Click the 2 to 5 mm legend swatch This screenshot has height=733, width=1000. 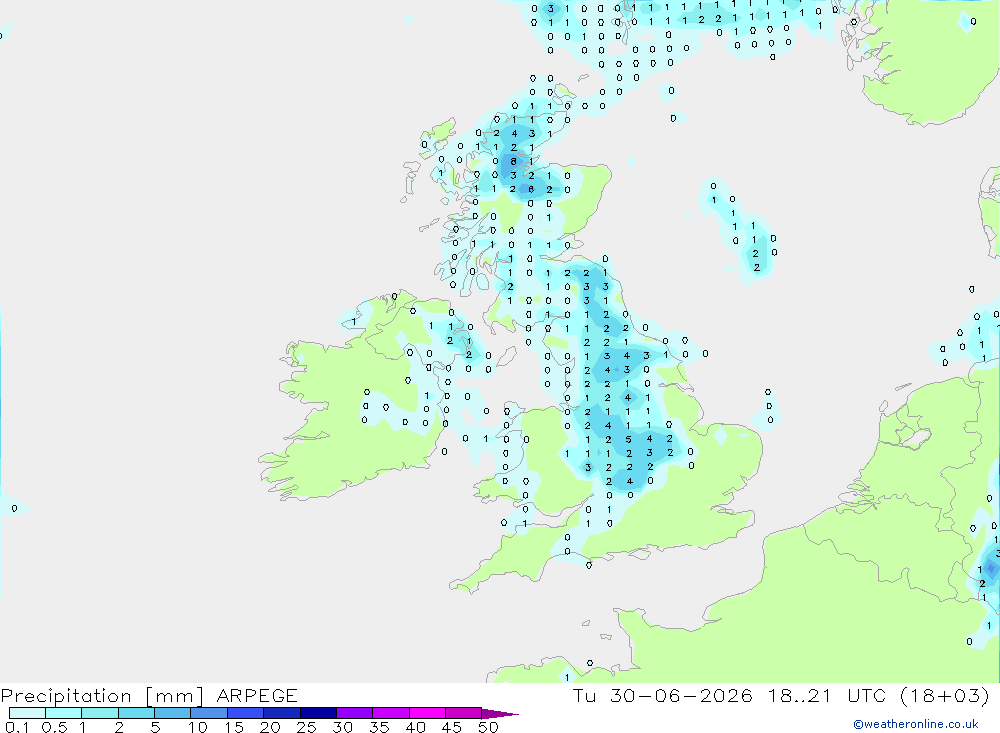136,713
